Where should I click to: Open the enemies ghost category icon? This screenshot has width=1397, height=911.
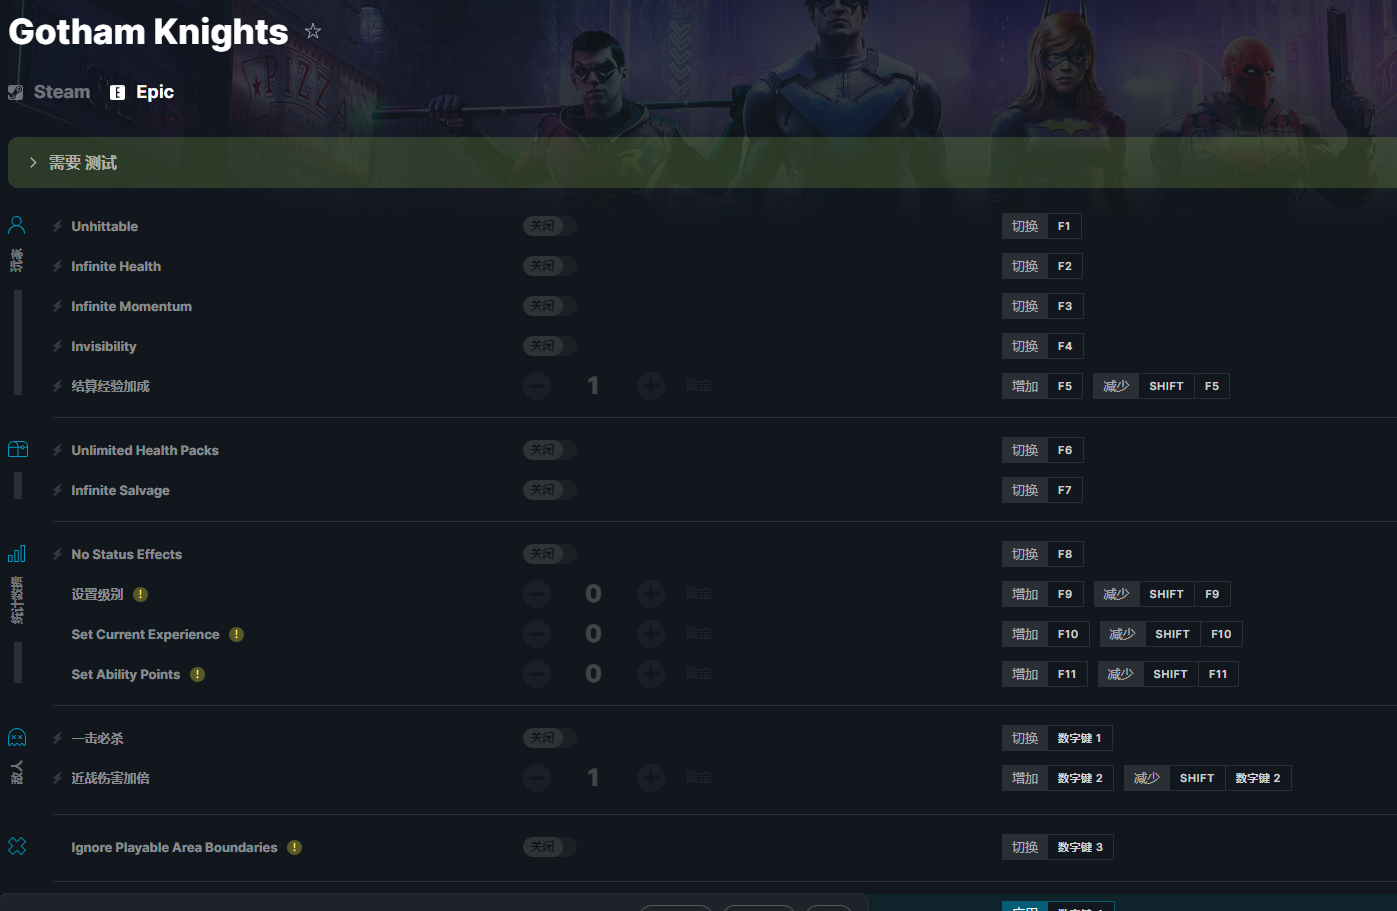(x=17, y=737)
